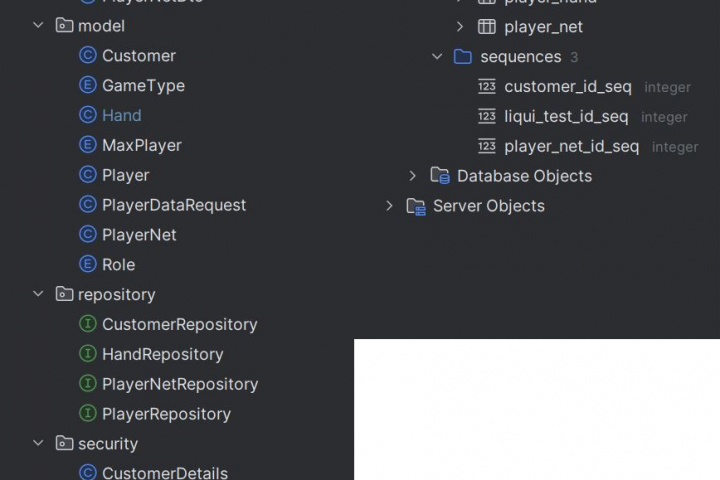This screenshot has width=720, height=480.
Task: Select the liqui_test_id_seq sequence
Action: (x=566, y=117)
